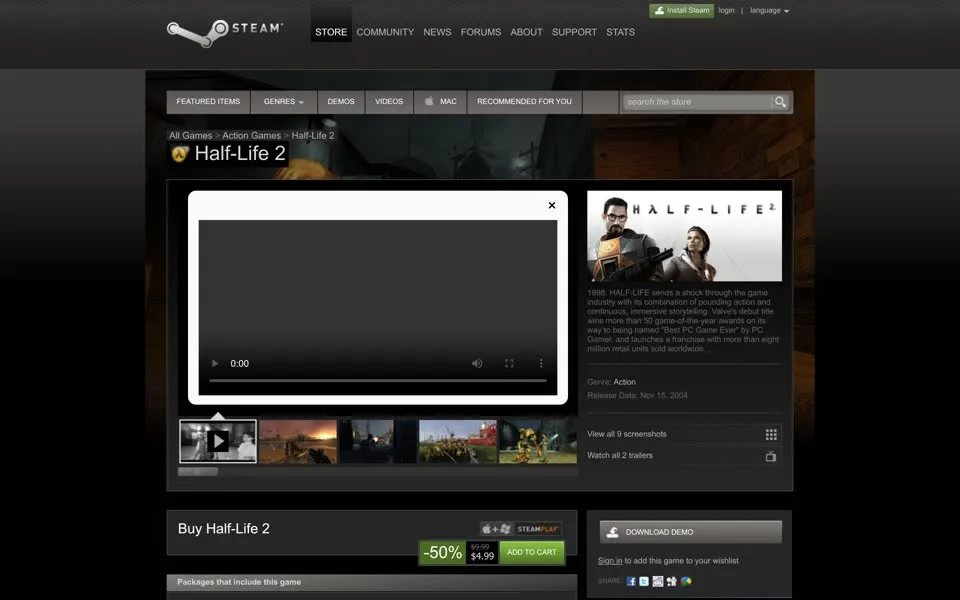960x600 pixels.
Task: Share the game via Google Buzz icon
Action: pyautogui.click(x=686, y=581)
